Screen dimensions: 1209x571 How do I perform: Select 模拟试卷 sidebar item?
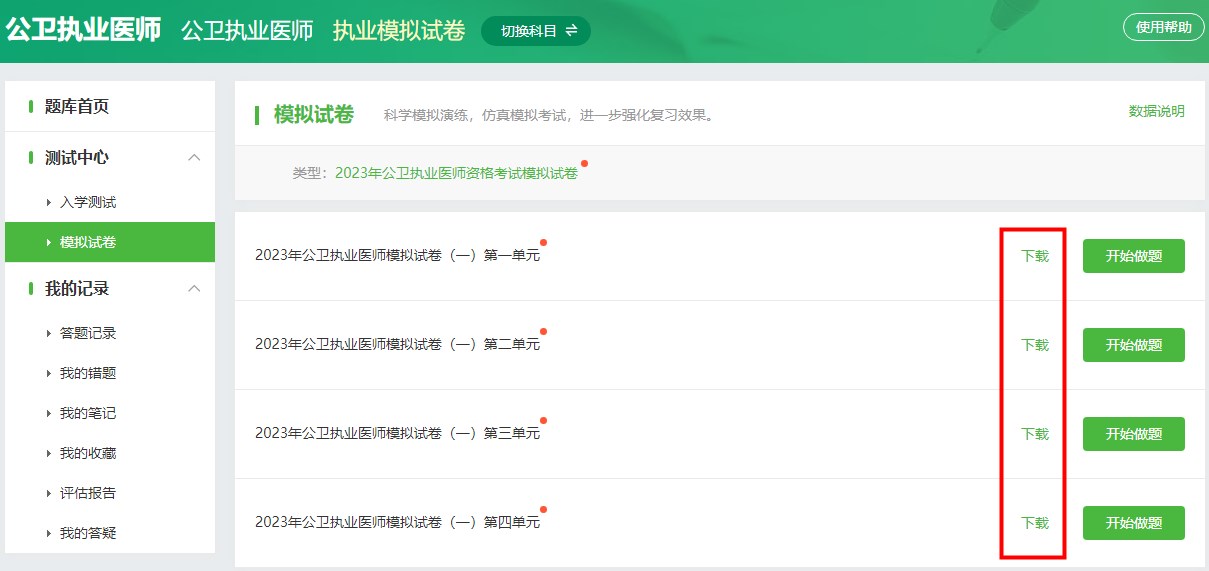click(x=88, y=242)
